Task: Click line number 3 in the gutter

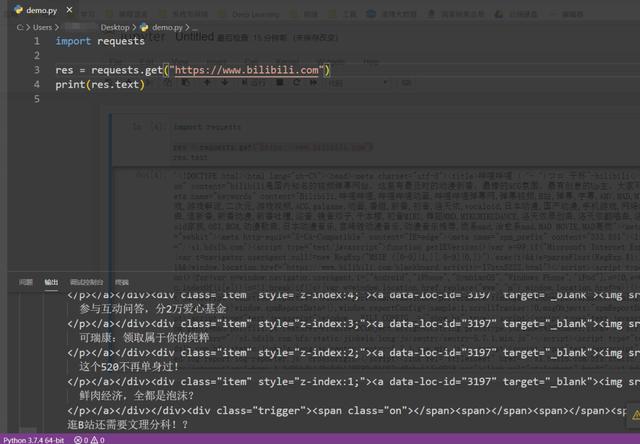Action: [37, 70]
